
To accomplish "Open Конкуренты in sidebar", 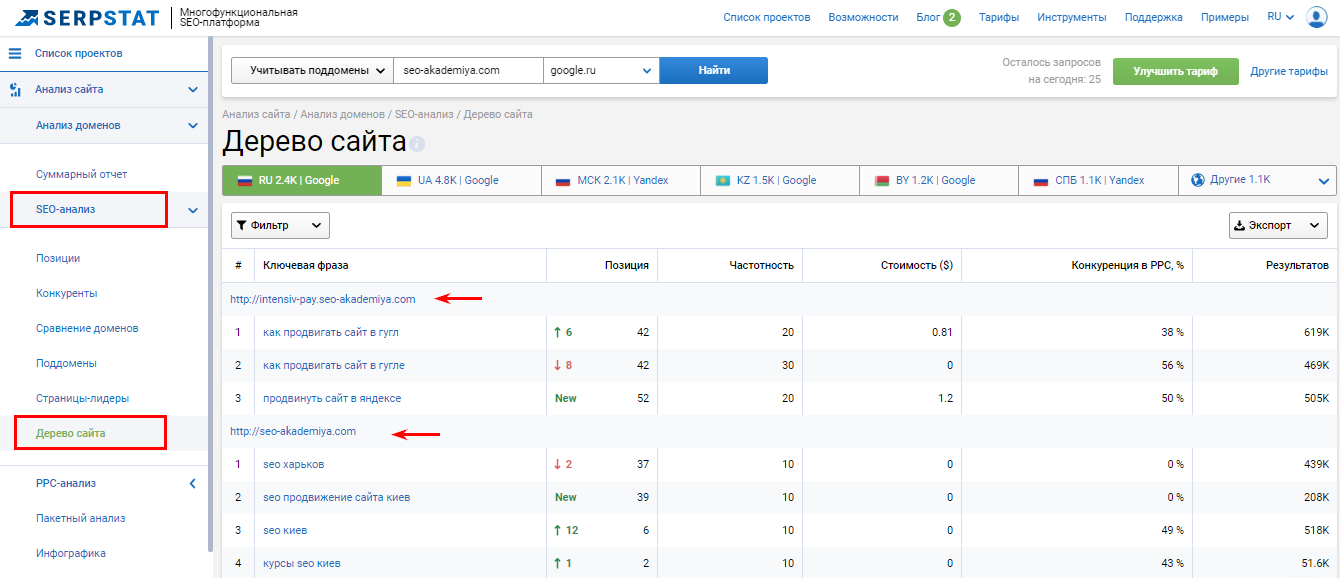I will point(66,293).
